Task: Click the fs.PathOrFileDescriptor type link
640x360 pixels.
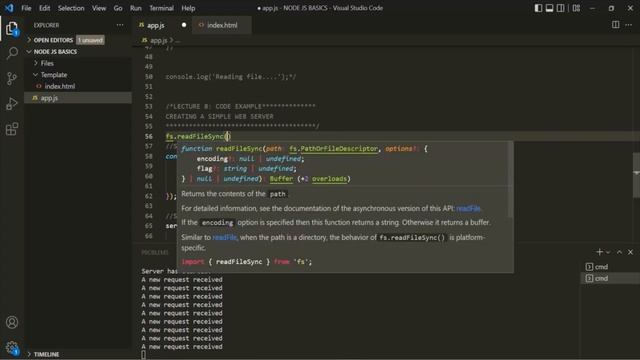Action: 333,149
